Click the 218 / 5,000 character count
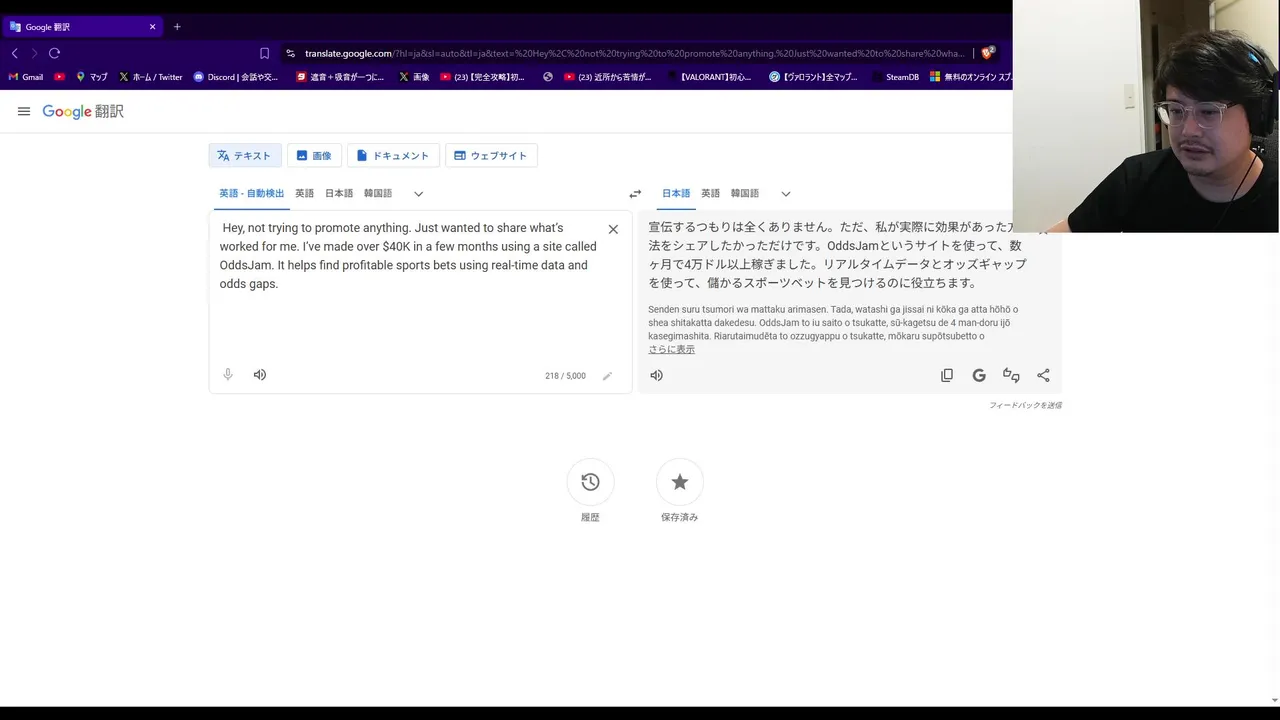Image resolution: width=1280 pixels, height=720 pixels. 565,376
